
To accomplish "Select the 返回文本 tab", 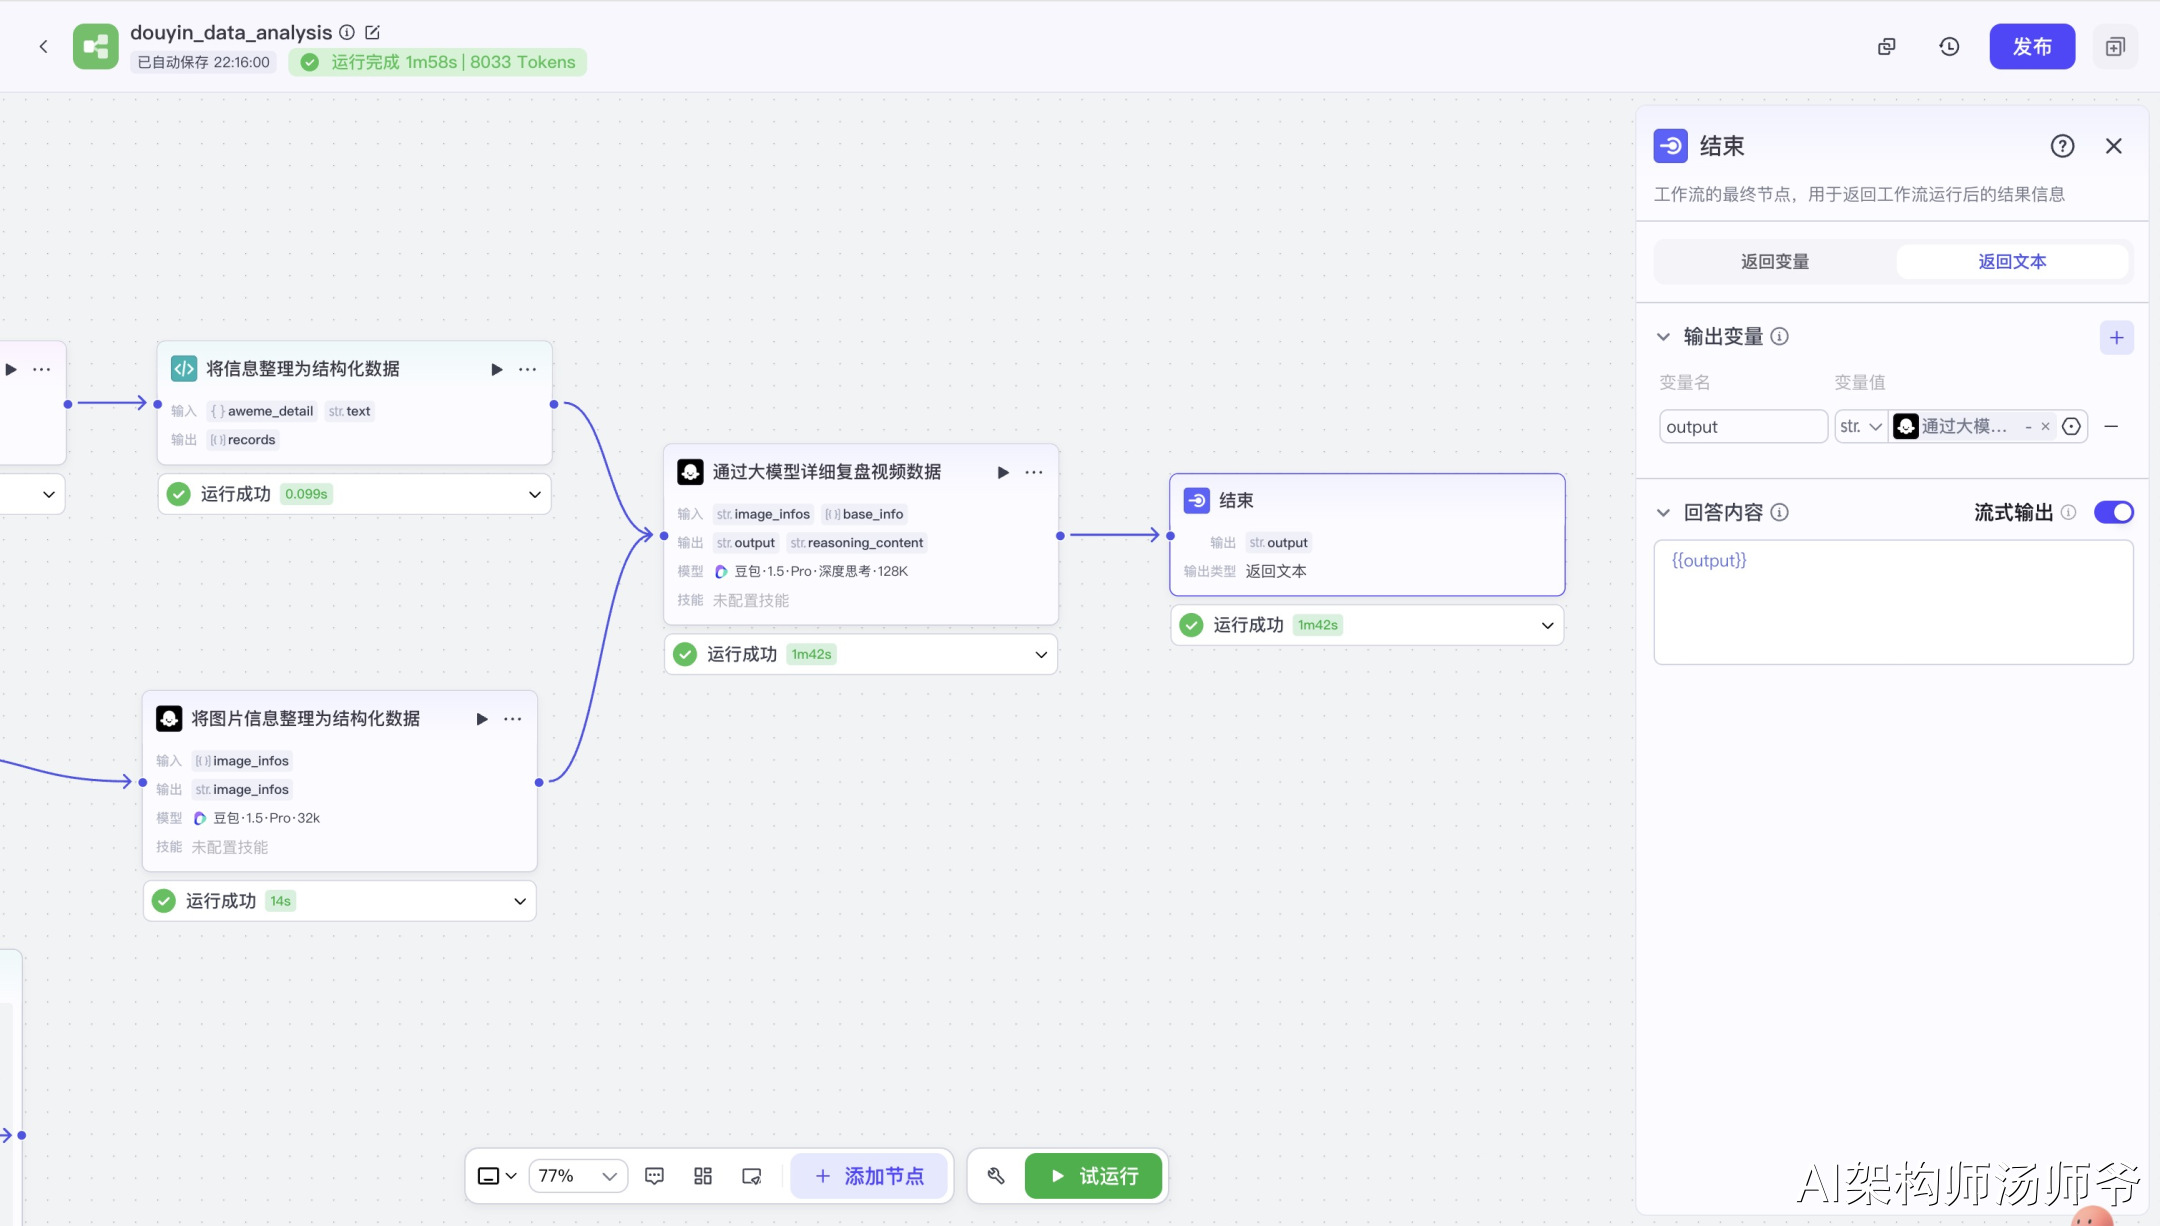I will (2012, 262).
